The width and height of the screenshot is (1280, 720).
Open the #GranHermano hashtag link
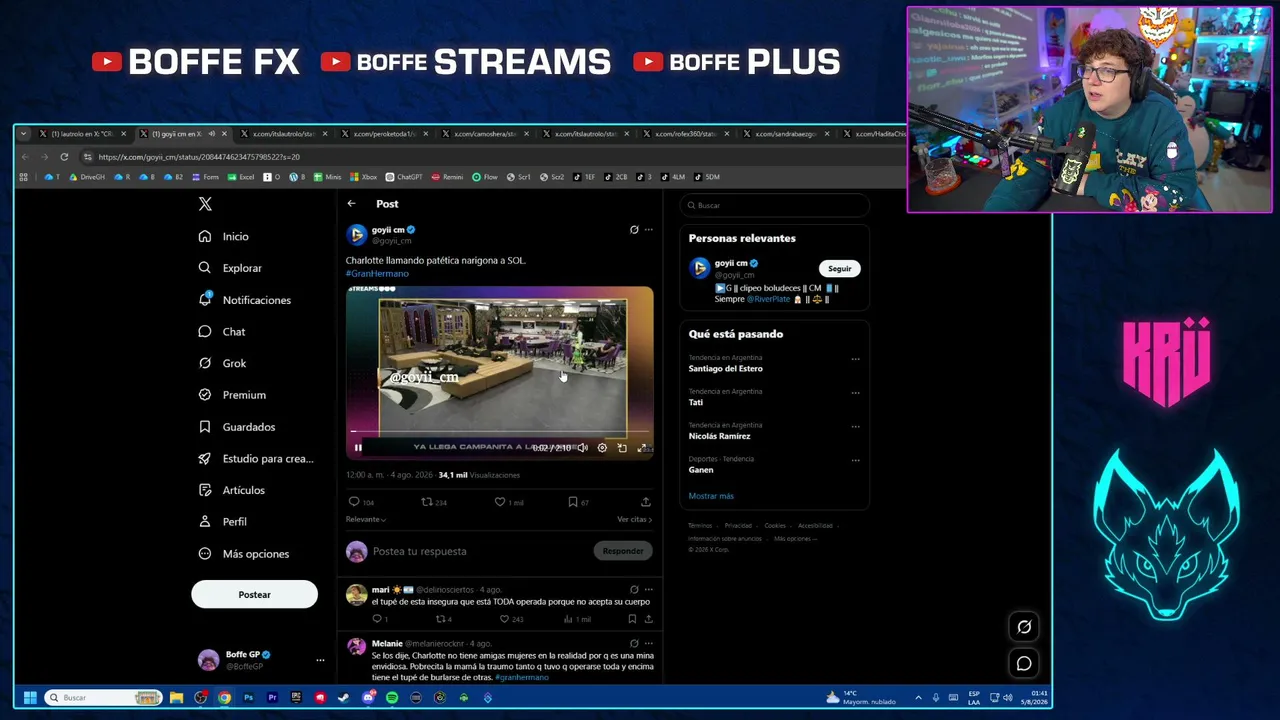[377, 273]
